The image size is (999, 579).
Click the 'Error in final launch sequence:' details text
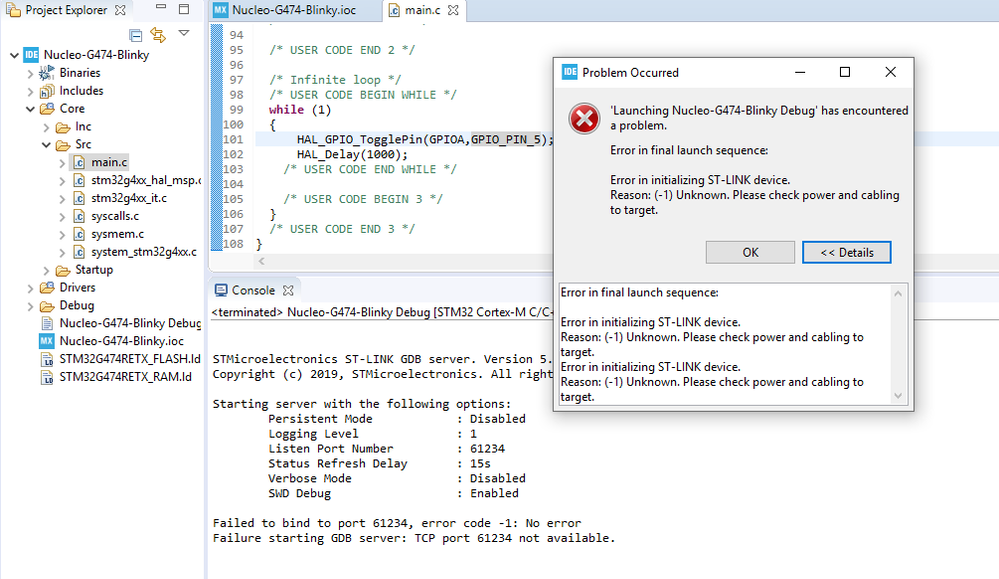pos(639,292)
